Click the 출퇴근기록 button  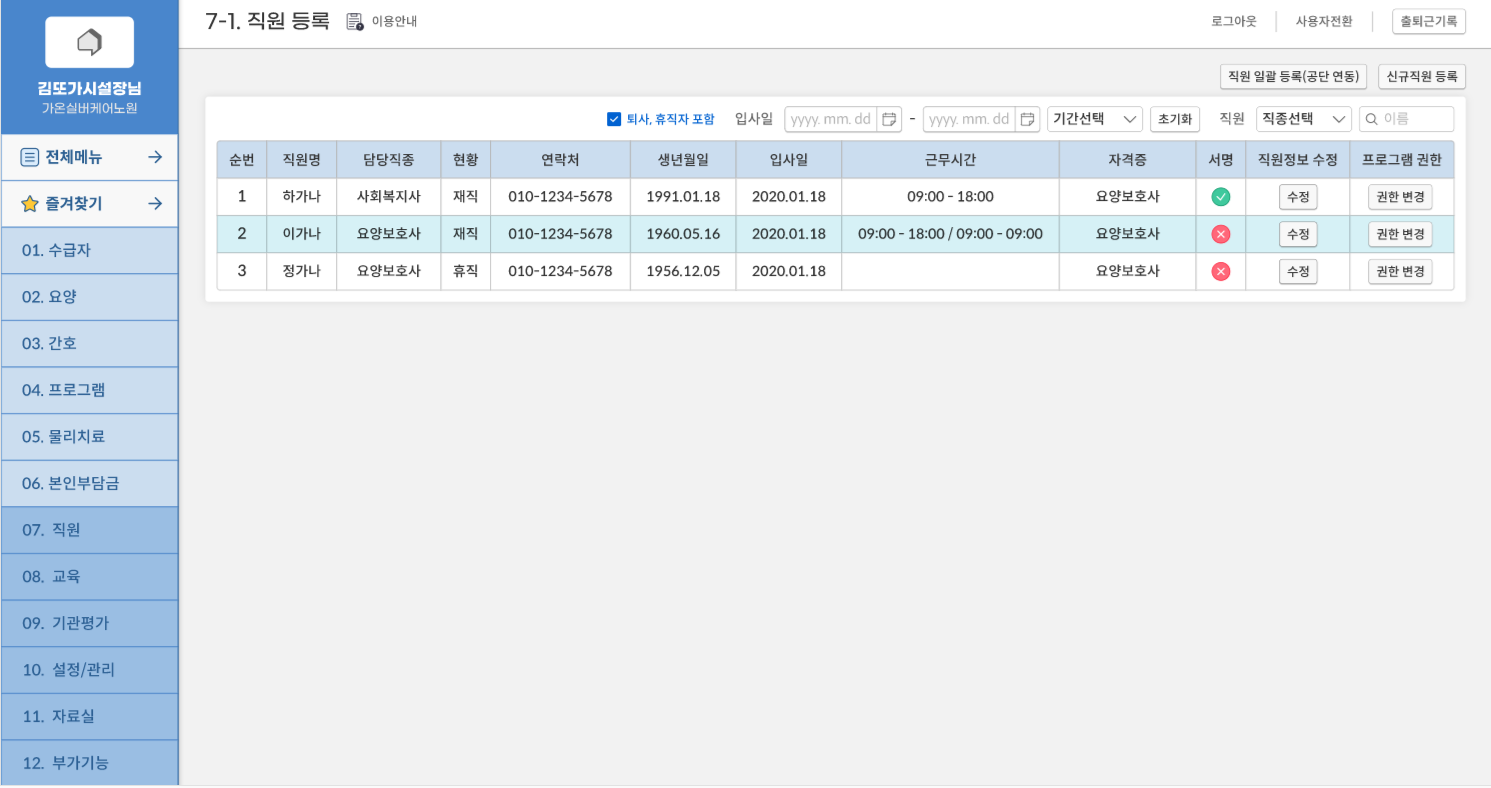(x=1429, y=21)
